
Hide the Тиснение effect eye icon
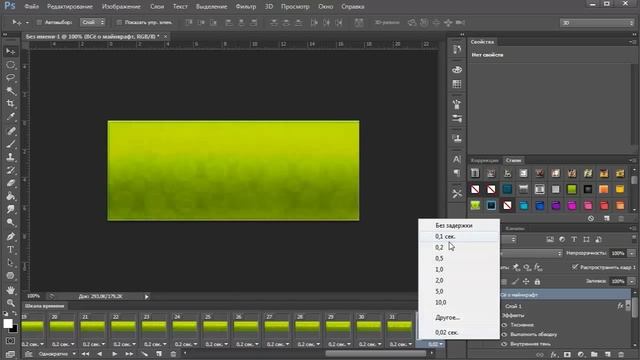tap(504, 325)
